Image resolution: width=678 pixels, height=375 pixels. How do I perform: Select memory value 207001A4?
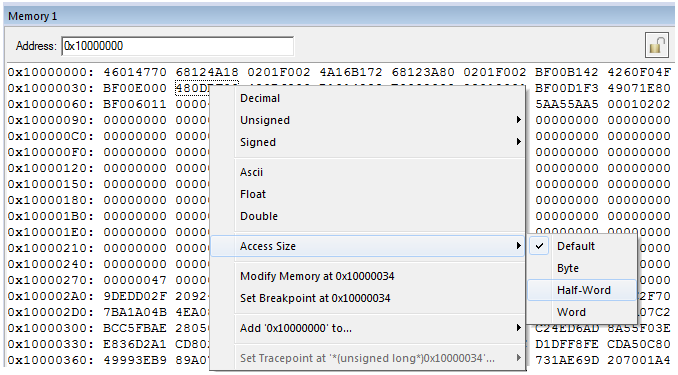click(639, 360)
